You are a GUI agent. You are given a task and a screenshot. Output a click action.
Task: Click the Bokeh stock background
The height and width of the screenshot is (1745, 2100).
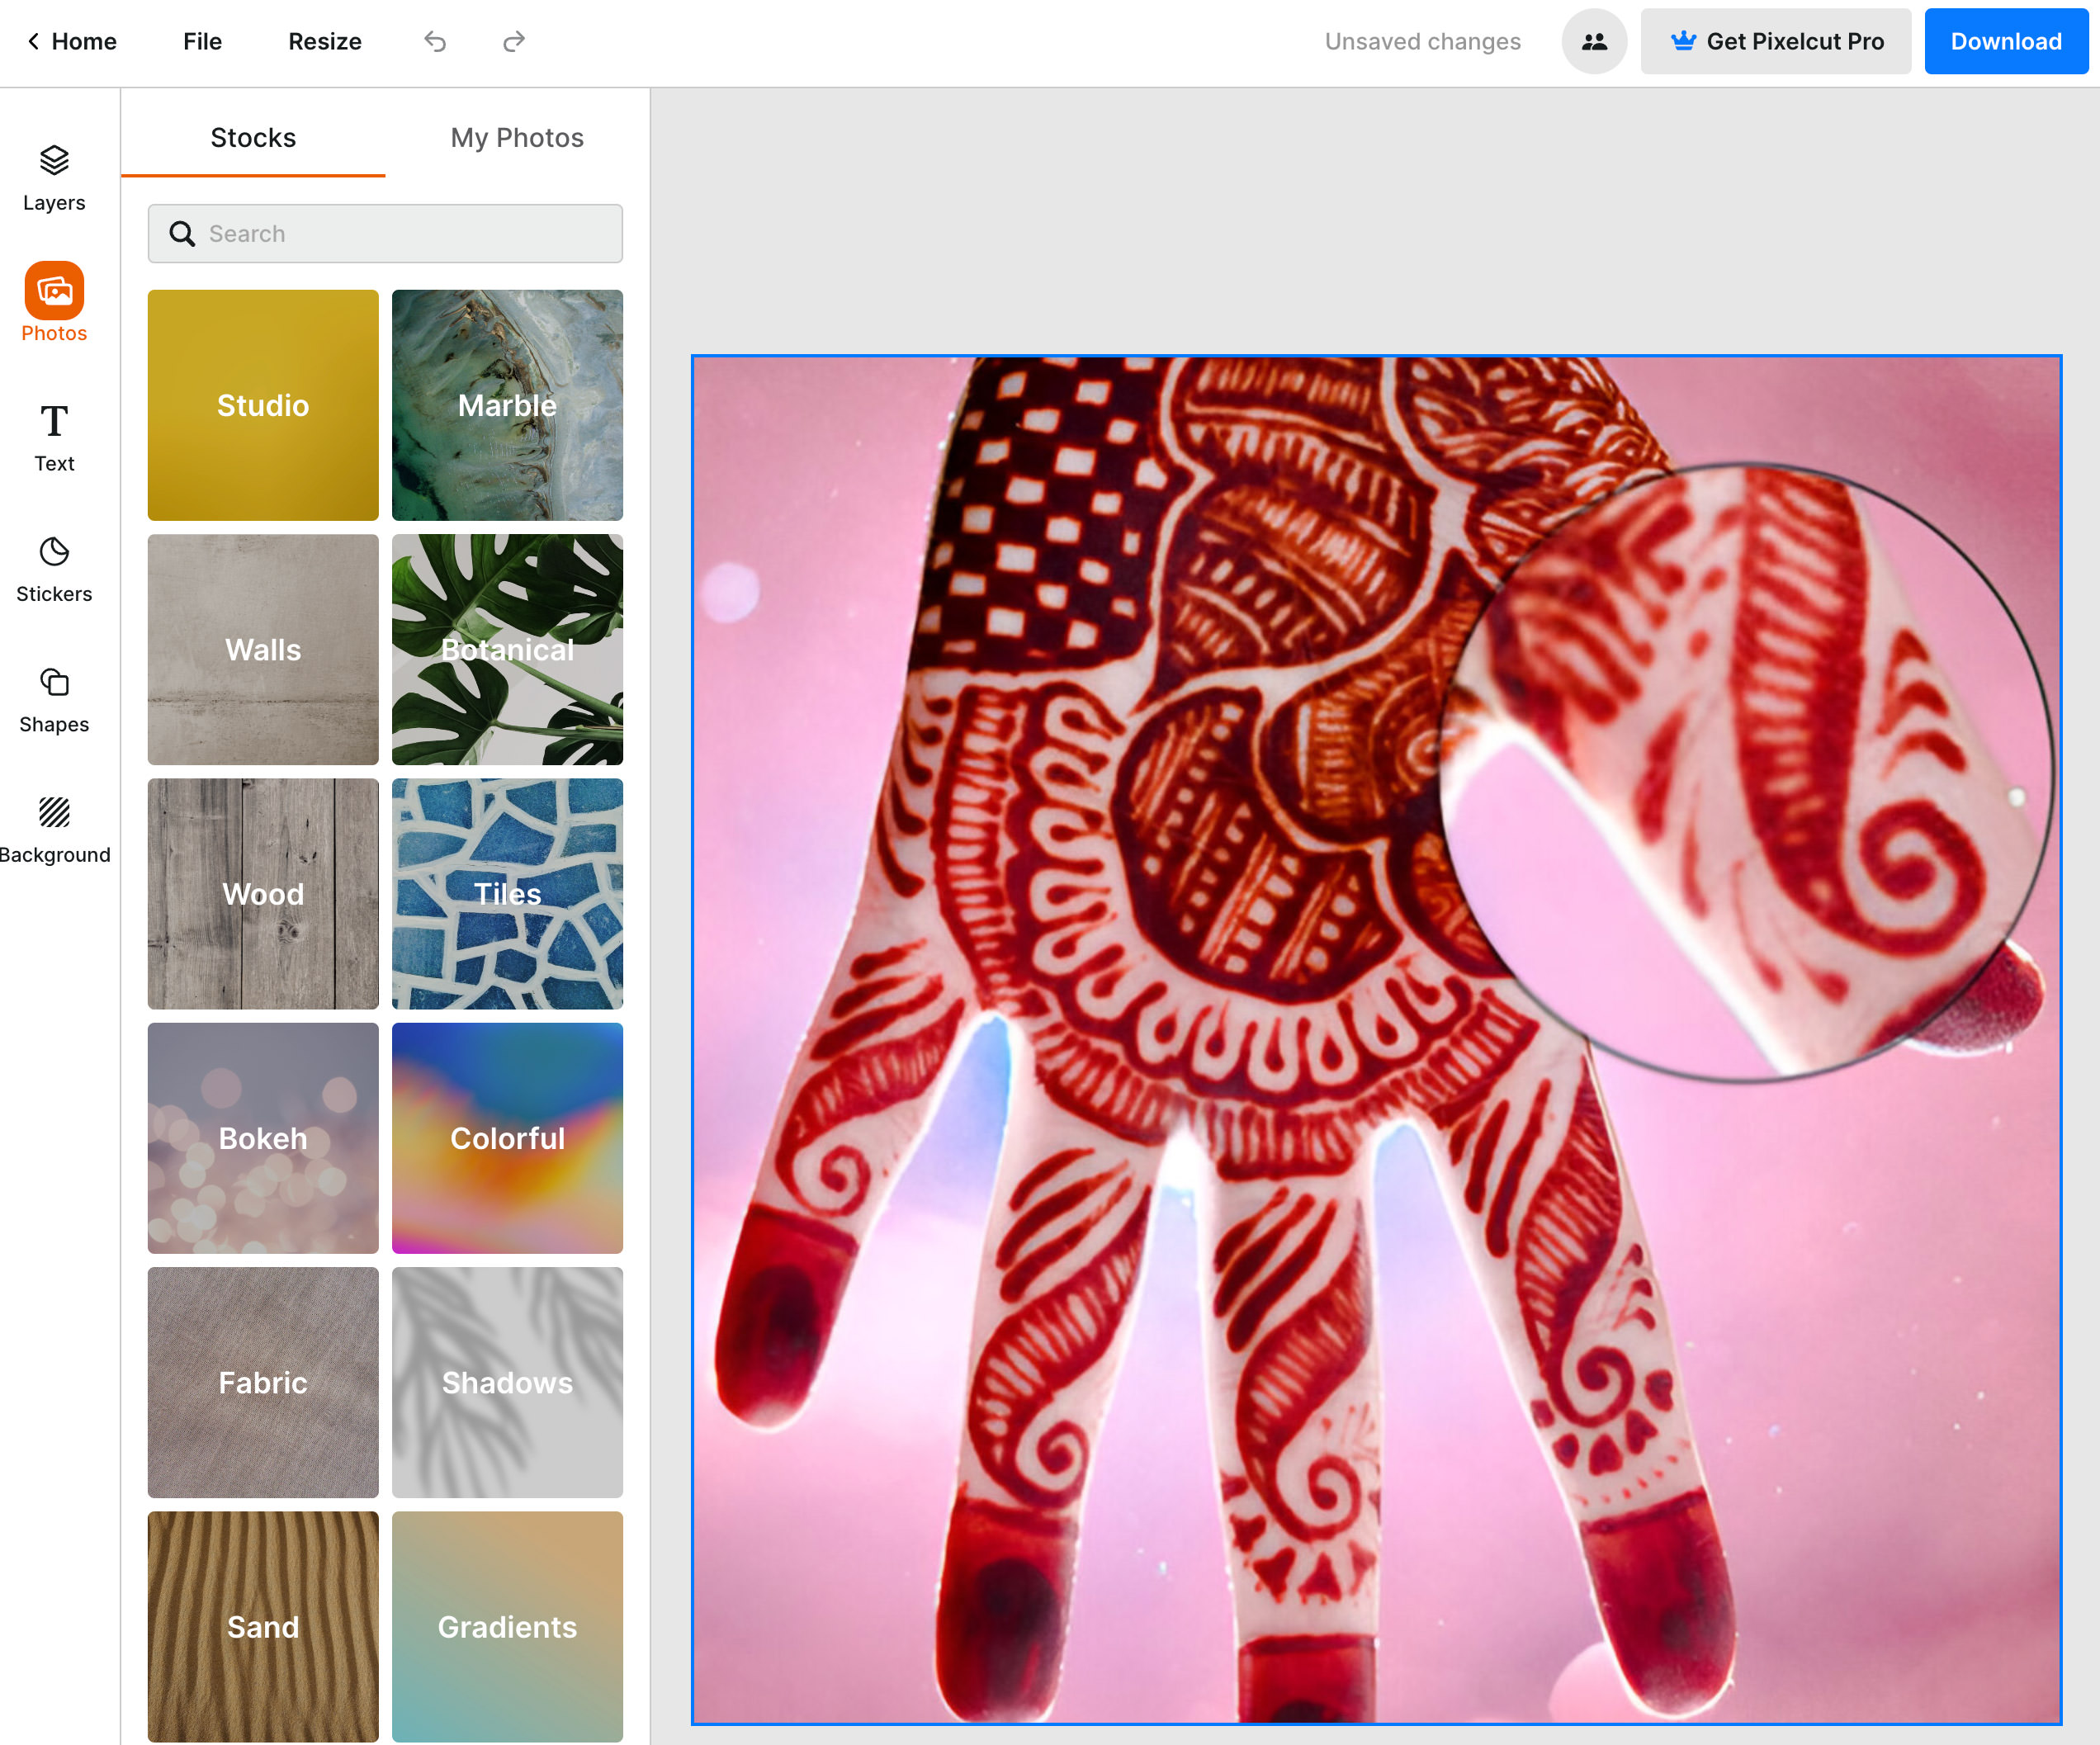tap(263, 1137)
